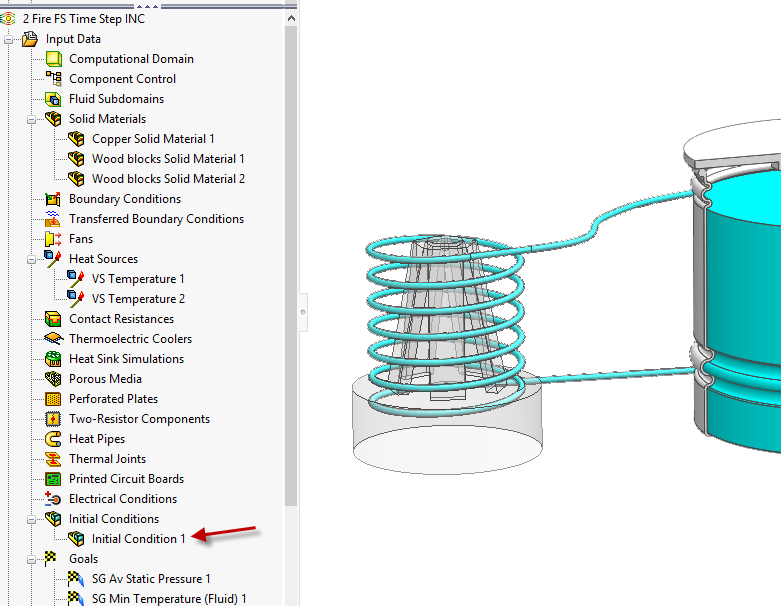The image size is (781, 606).
Task: Click the VS Temperature 2 icon
Action: tap(76, 298)
